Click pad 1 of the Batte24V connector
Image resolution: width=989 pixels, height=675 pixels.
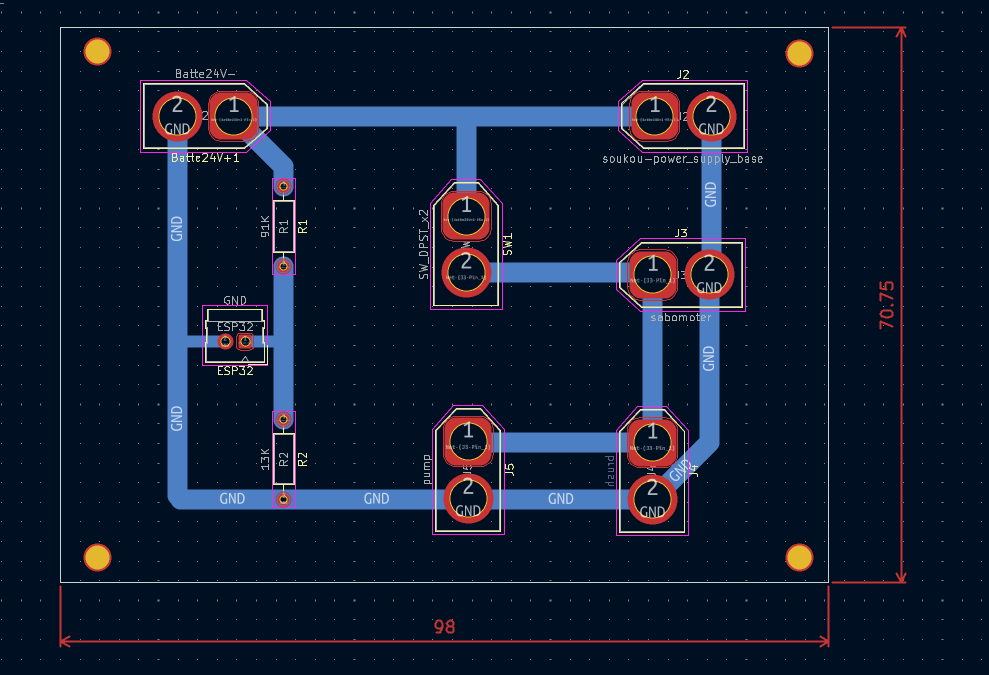[235, 115]
